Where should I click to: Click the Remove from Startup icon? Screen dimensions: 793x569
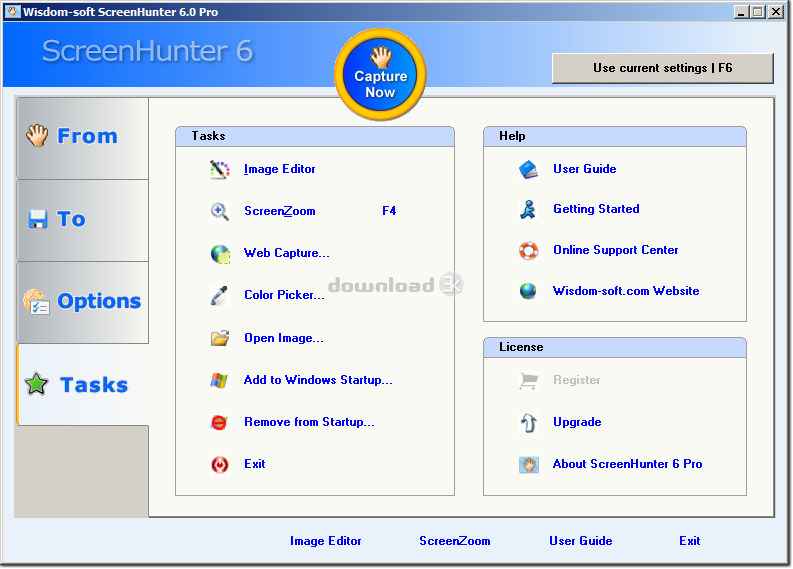220,422
